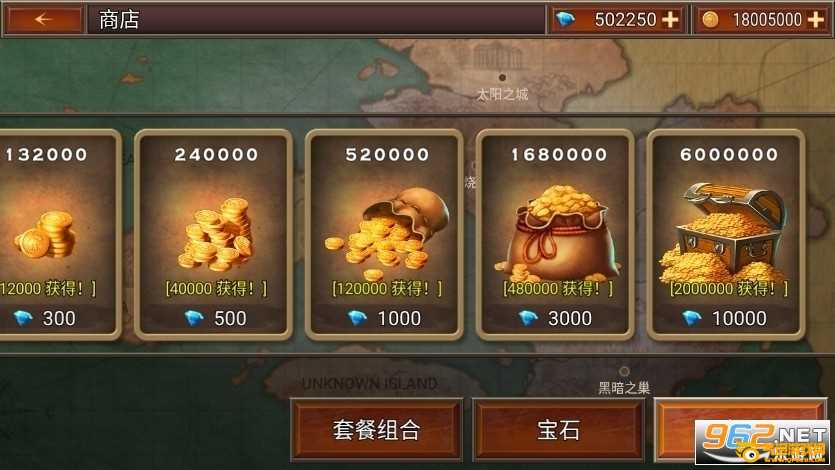Add more gems with the plus icon
835x470 pixels.
click(670, 20)
